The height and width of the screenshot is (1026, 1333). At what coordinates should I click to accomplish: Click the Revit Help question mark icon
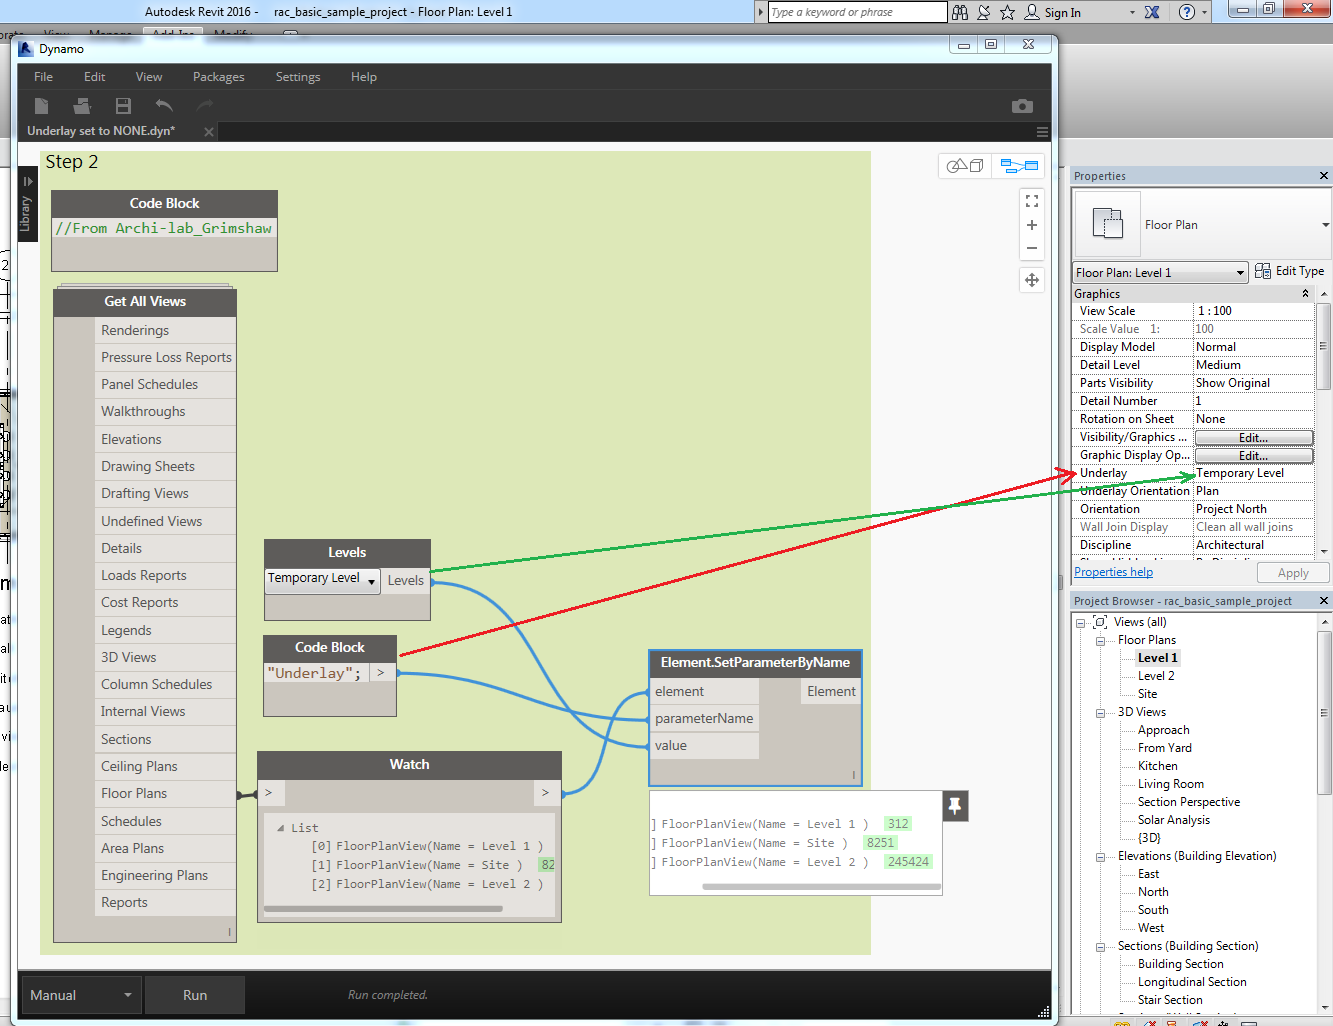[x=1187, y=12]
